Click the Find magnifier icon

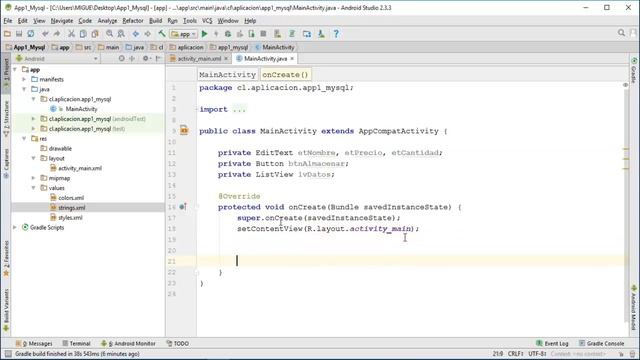click(x=109, y=34)
